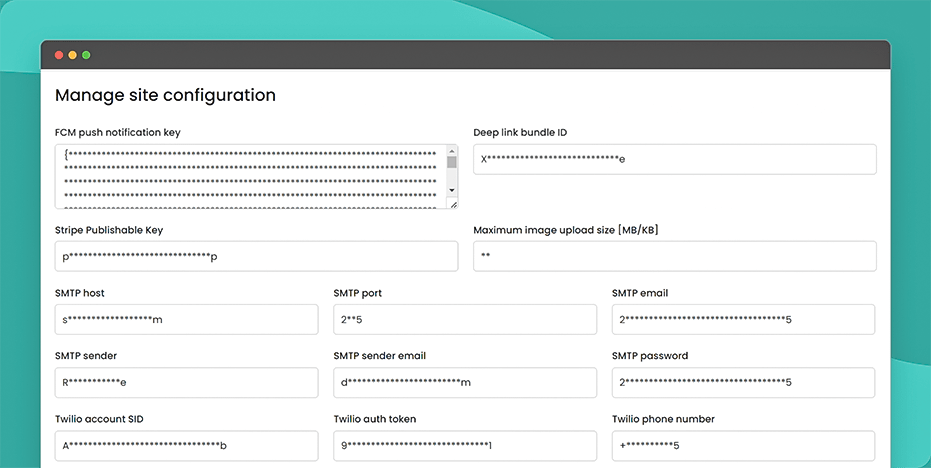Click the Twilio phone number label
The width and height of the screenshot is (931, 468).
click(663, 419)
